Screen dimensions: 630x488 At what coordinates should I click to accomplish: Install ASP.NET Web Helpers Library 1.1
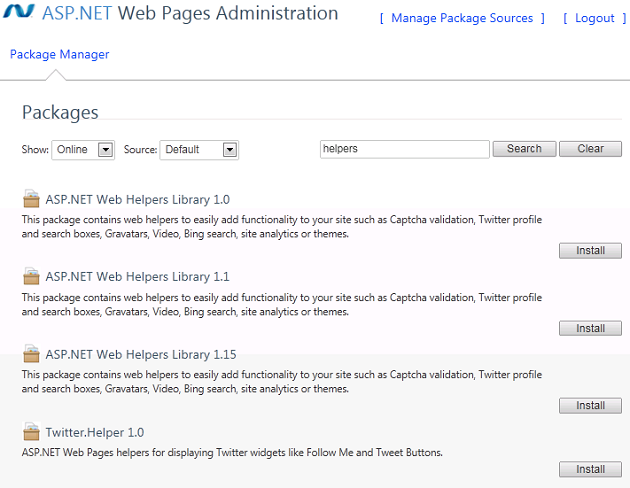[590, 328]
